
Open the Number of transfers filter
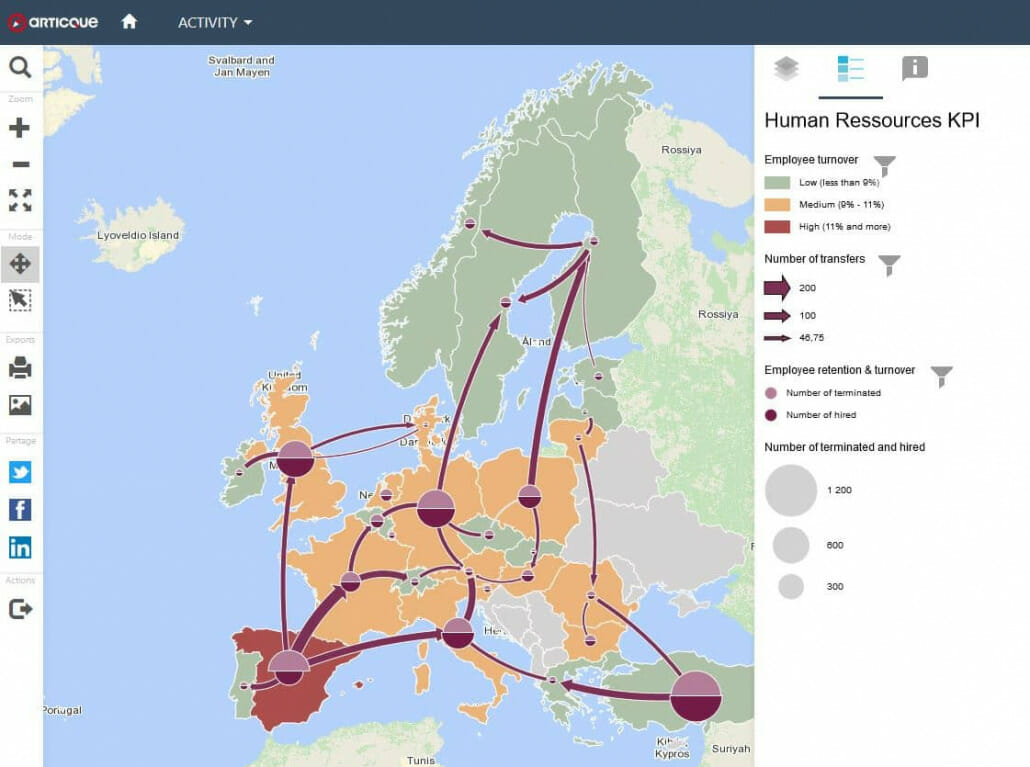(888, 264)
